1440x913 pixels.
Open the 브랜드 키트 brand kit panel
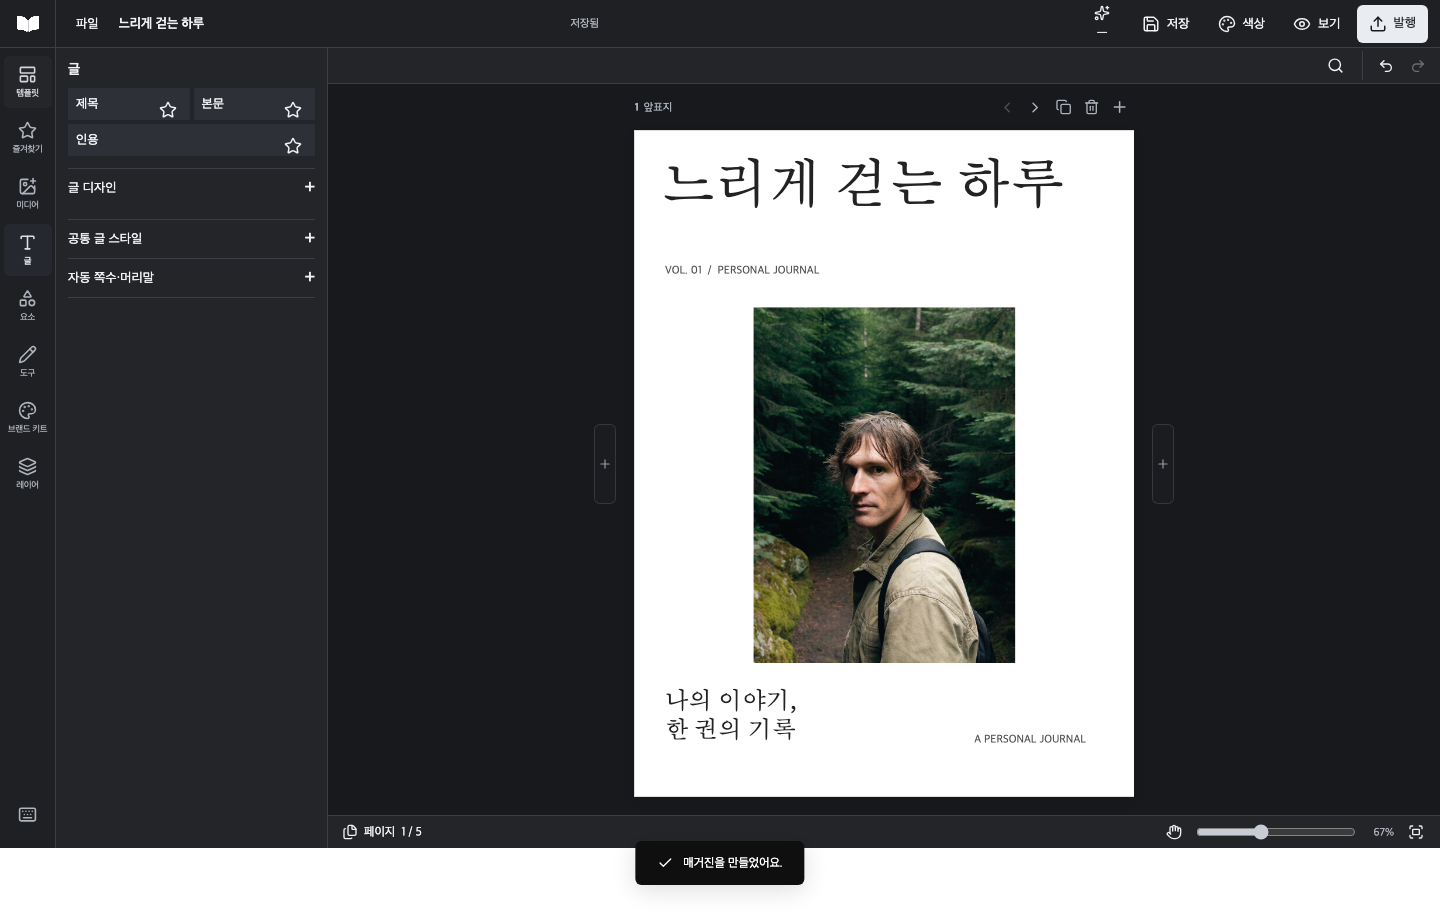[27, 417]
